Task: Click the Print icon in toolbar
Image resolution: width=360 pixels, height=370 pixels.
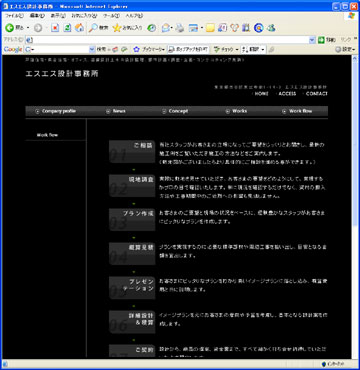Action: pos(180,28)
